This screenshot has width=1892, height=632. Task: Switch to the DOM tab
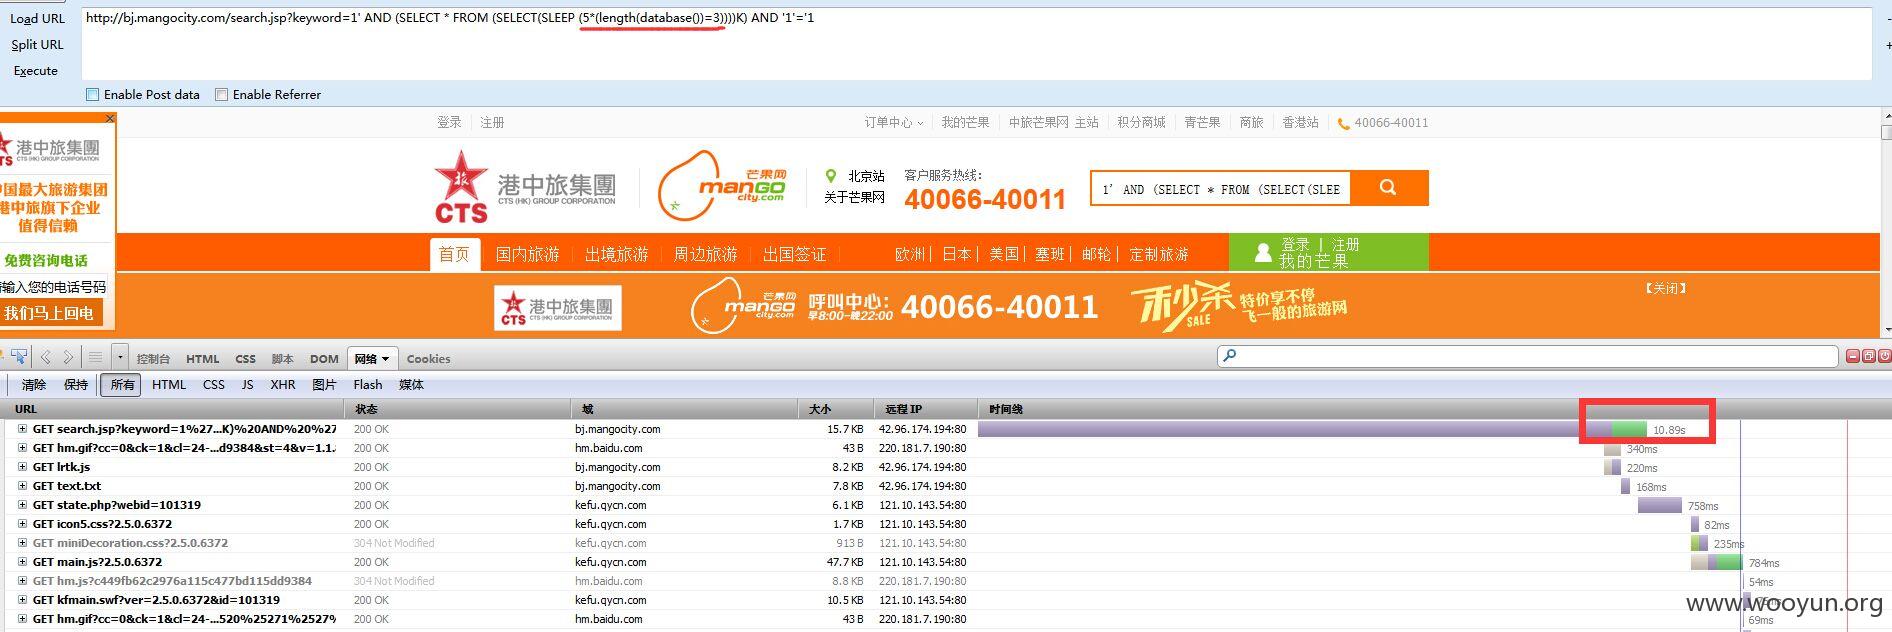(324, 359)
